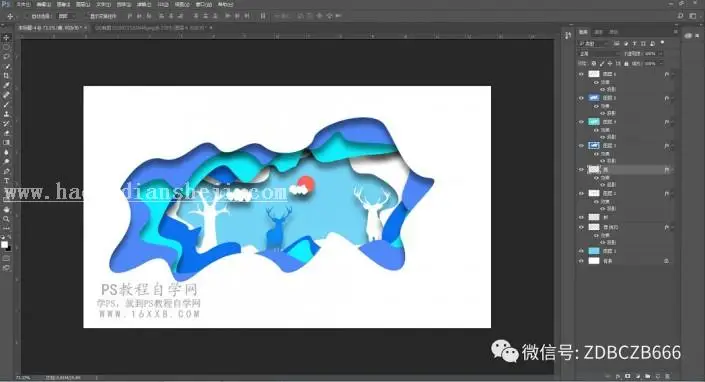Click the new group folder icon
Viewport: 705px width, 382px height.
(x=647, y=376)
